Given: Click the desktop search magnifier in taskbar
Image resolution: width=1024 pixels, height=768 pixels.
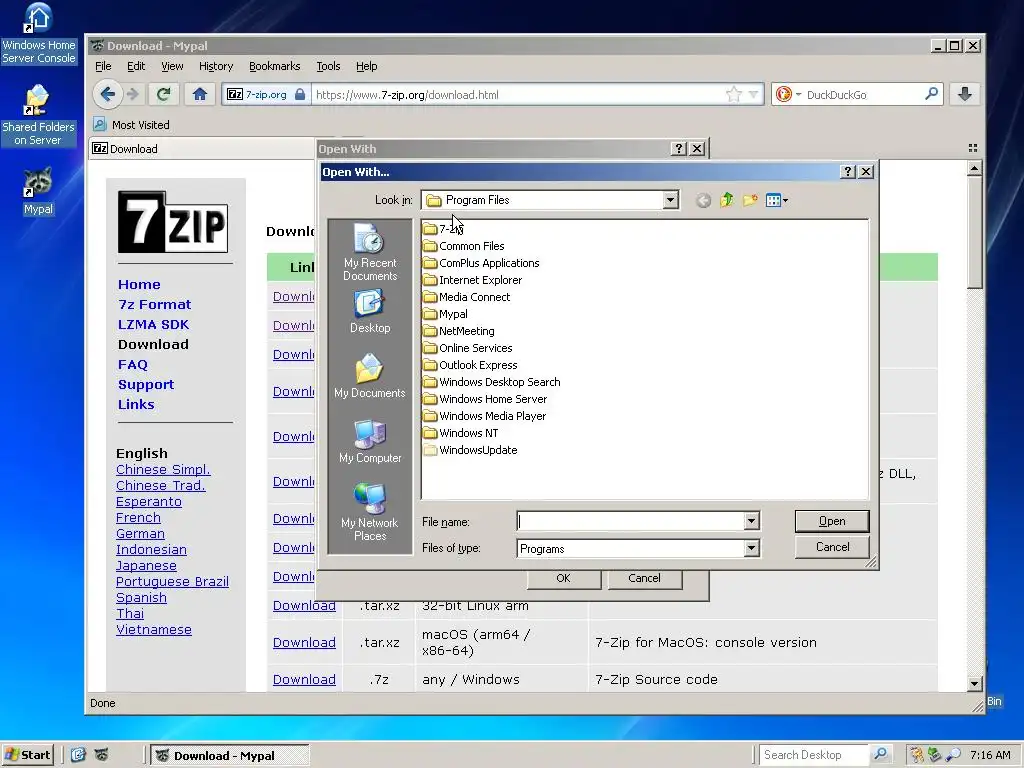Looking at the screenshot, I should [x=880, y=755].
